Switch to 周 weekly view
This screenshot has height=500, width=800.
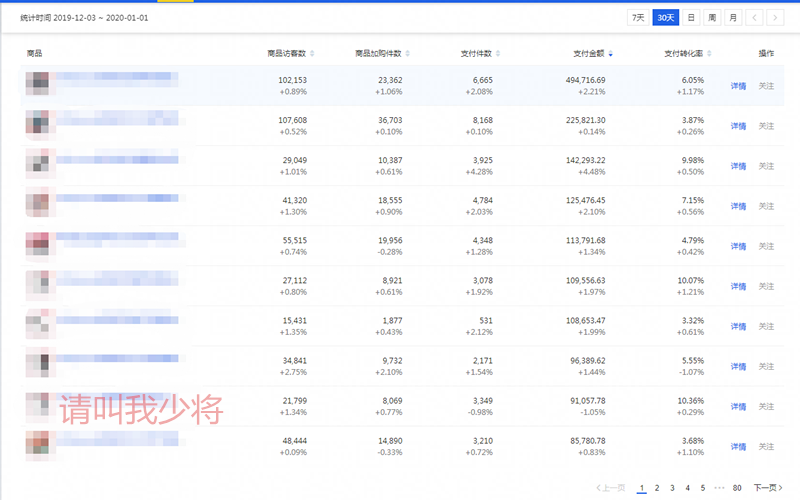(712, 17)
